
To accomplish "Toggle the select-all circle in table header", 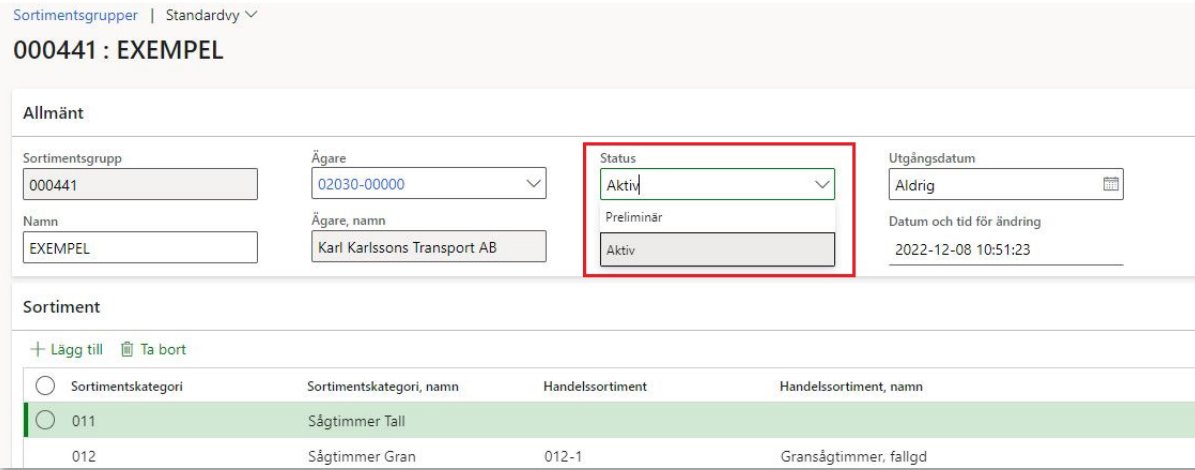I will pos(44,387).
